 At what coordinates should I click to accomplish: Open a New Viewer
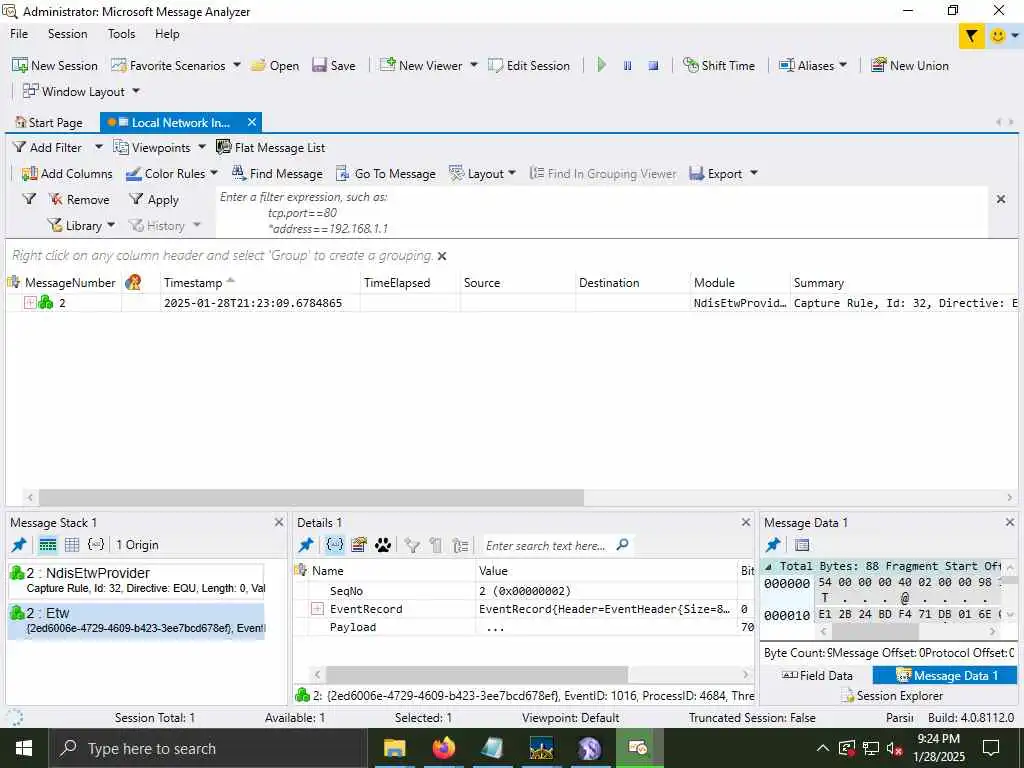(x=421, y=65)
